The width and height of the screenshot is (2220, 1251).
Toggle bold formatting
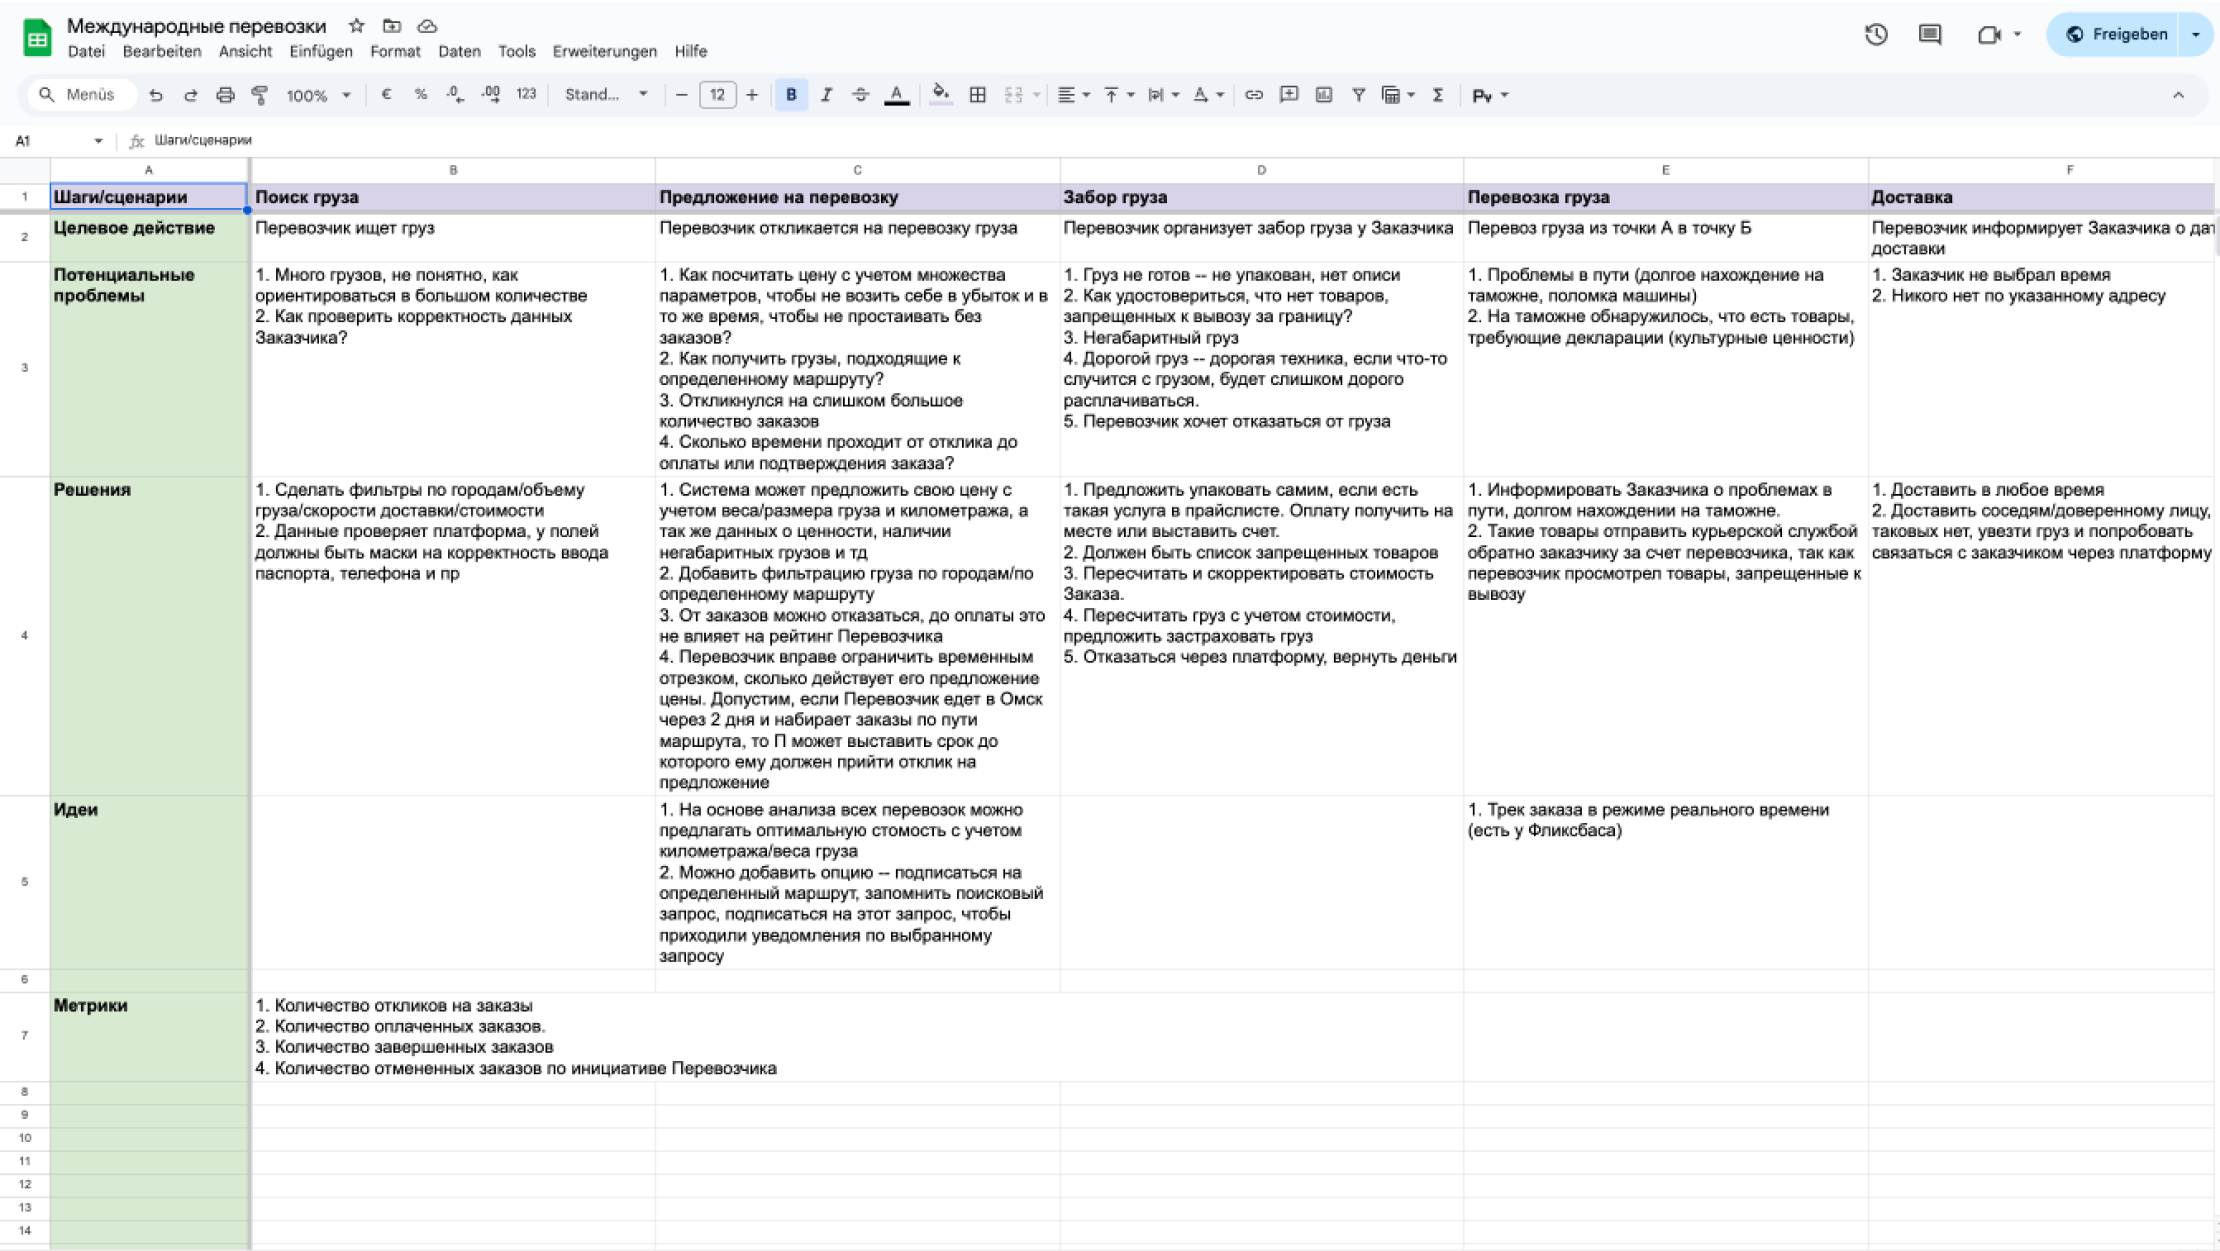pyautogui.click(x=791, y=95)
